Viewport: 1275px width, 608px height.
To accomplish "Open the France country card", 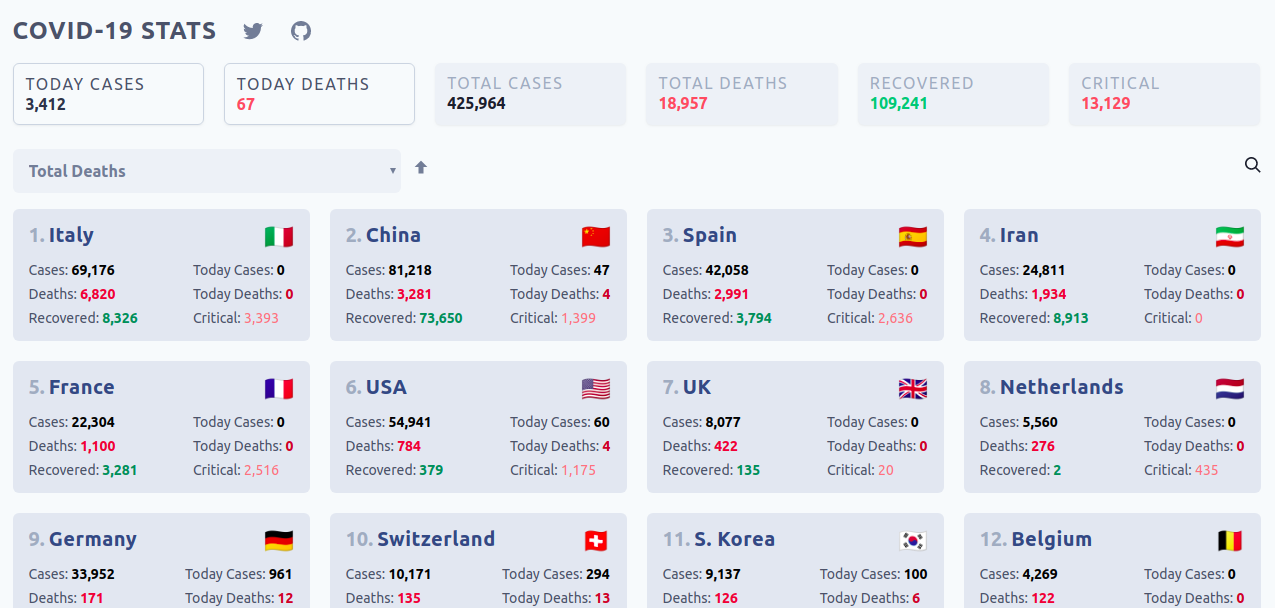I will (161, 427).
